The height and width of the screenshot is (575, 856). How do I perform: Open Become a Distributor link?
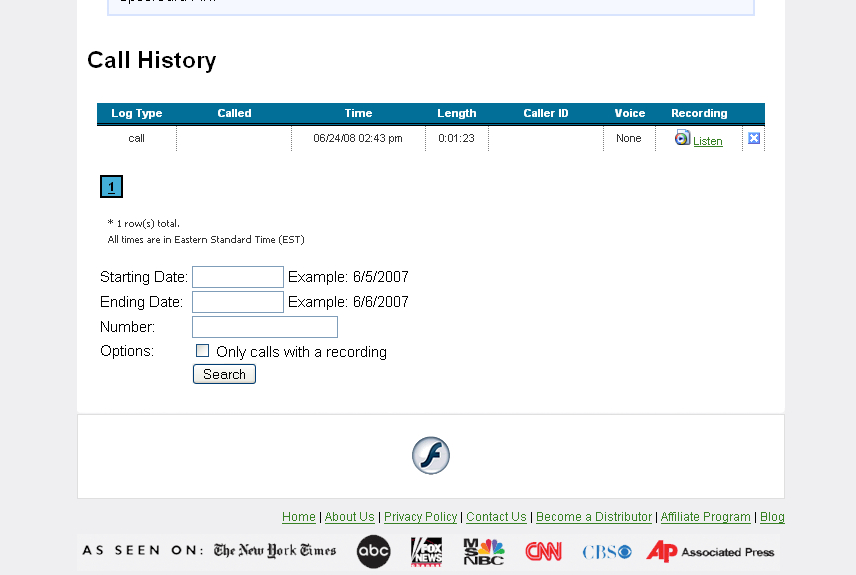[594, 517]
